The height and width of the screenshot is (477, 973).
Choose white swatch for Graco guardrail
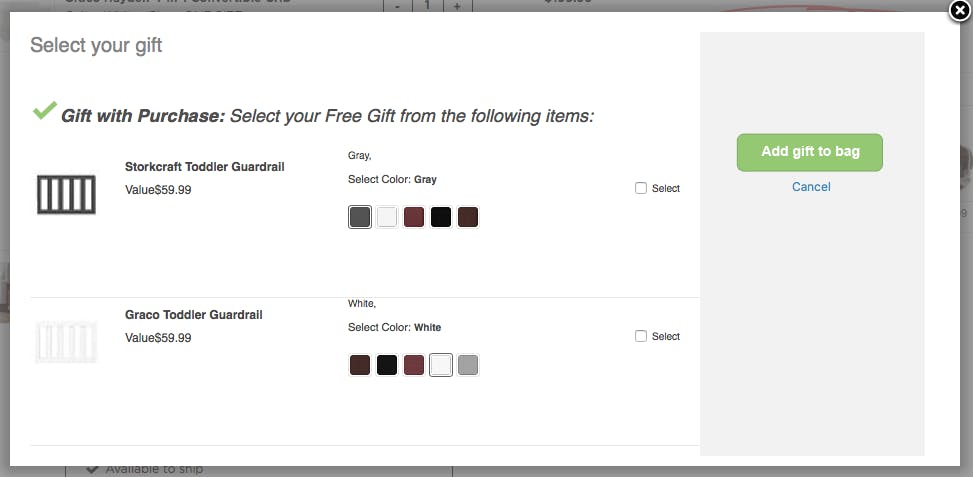point(441,365)
